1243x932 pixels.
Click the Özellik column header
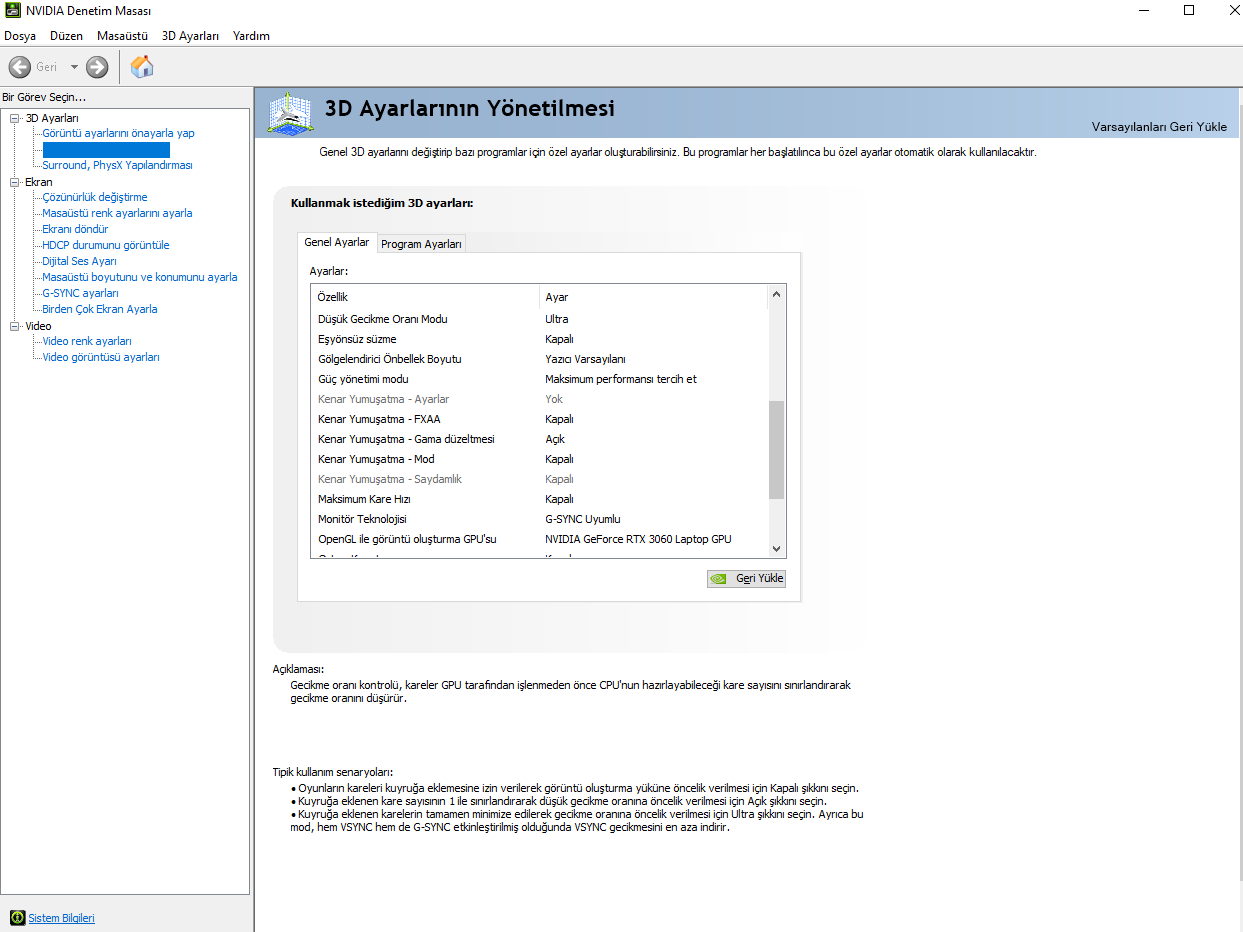tap(425, 297)
